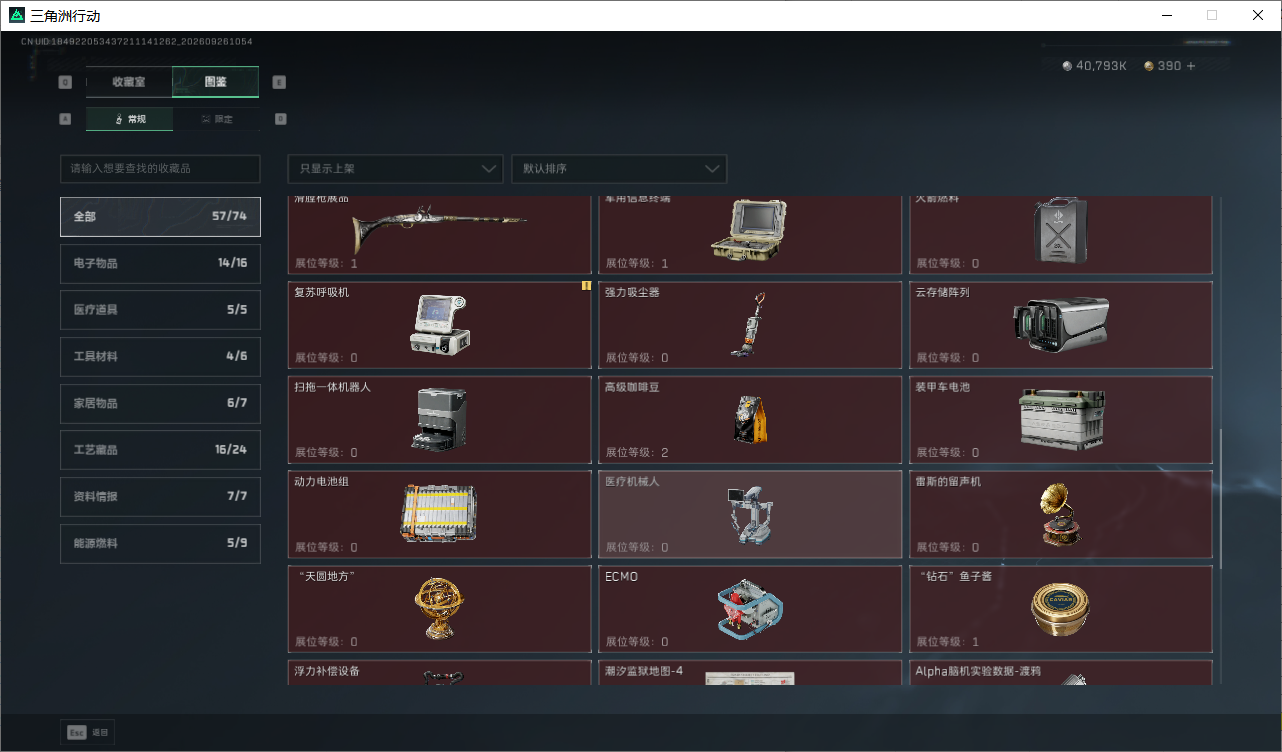Click the 16/24 count on 工艺藏品

pyautogui.click(x=231, y=450)
